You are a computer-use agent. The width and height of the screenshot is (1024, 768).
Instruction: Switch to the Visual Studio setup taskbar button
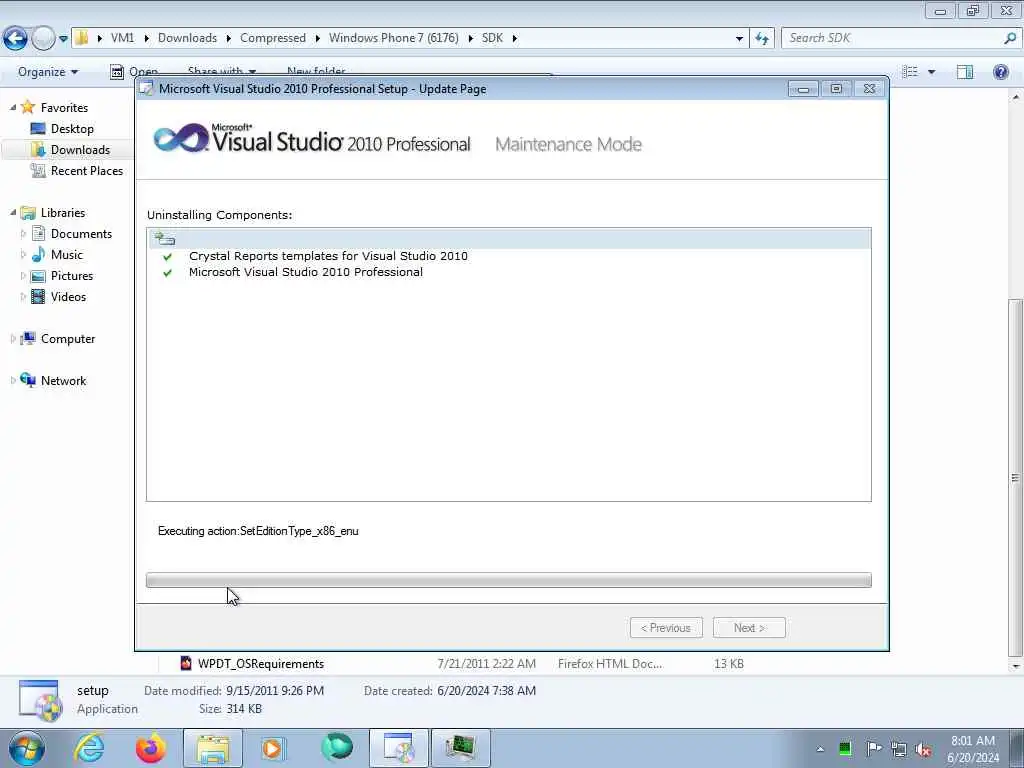[399, 748]
